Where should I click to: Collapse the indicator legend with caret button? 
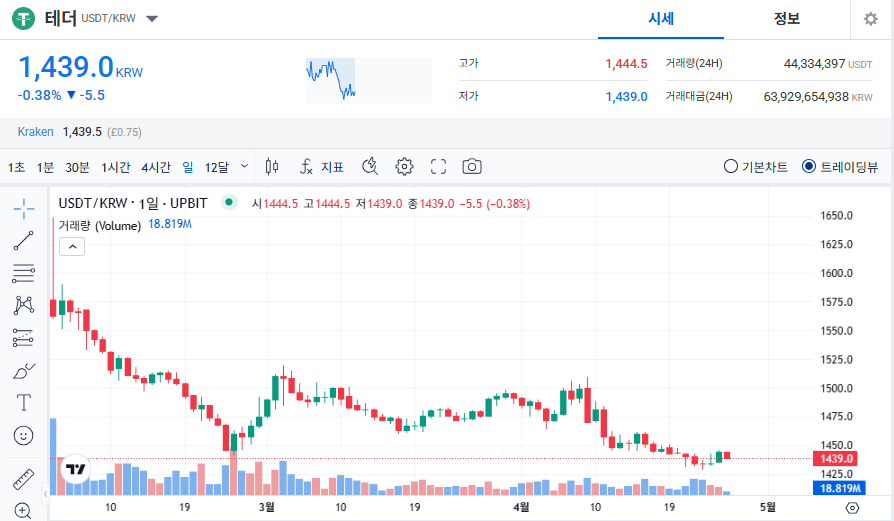72,247
